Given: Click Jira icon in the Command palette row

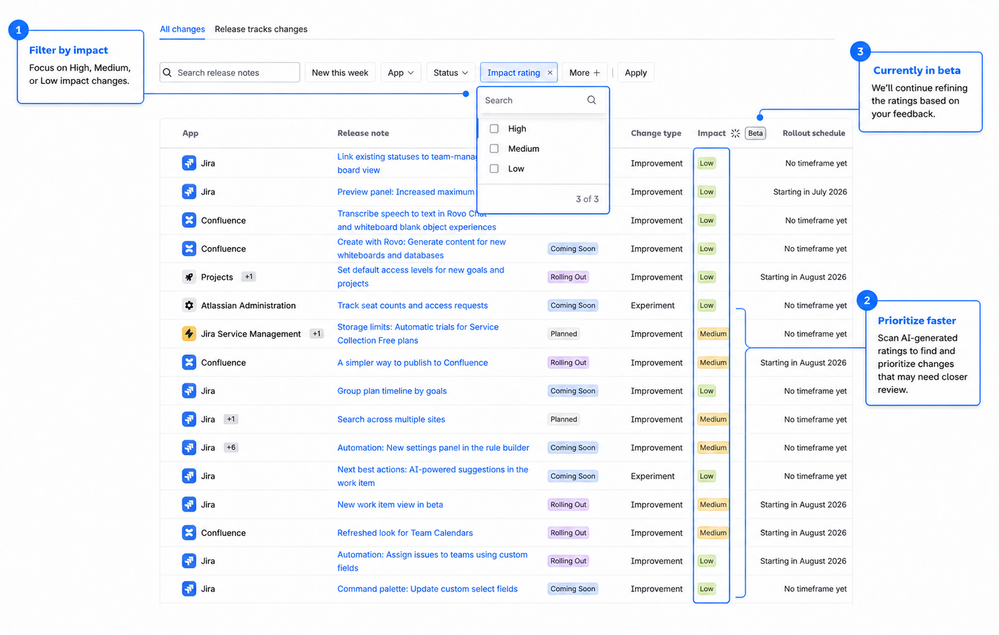Looking at the screenshot, I should 189,589.
